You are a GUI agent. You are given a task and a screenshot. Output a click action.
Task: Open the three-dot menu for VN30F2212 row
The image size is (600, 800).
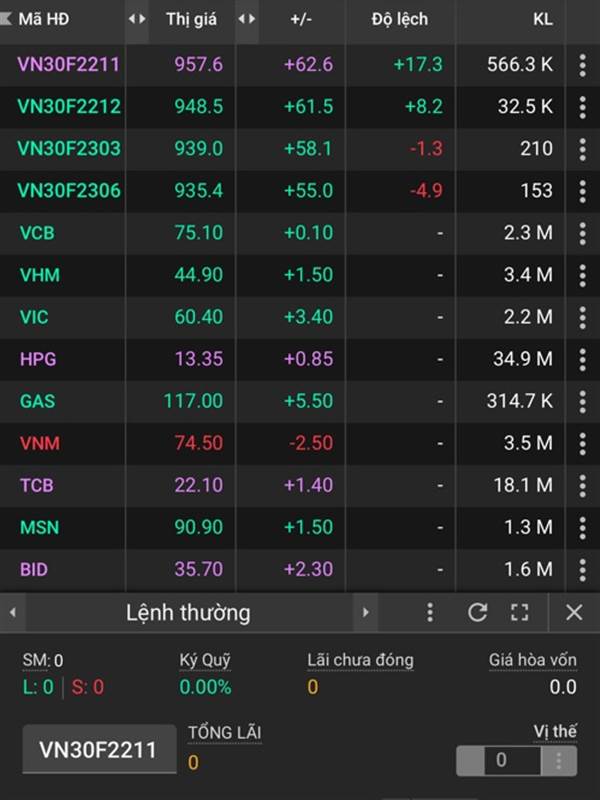583,107
